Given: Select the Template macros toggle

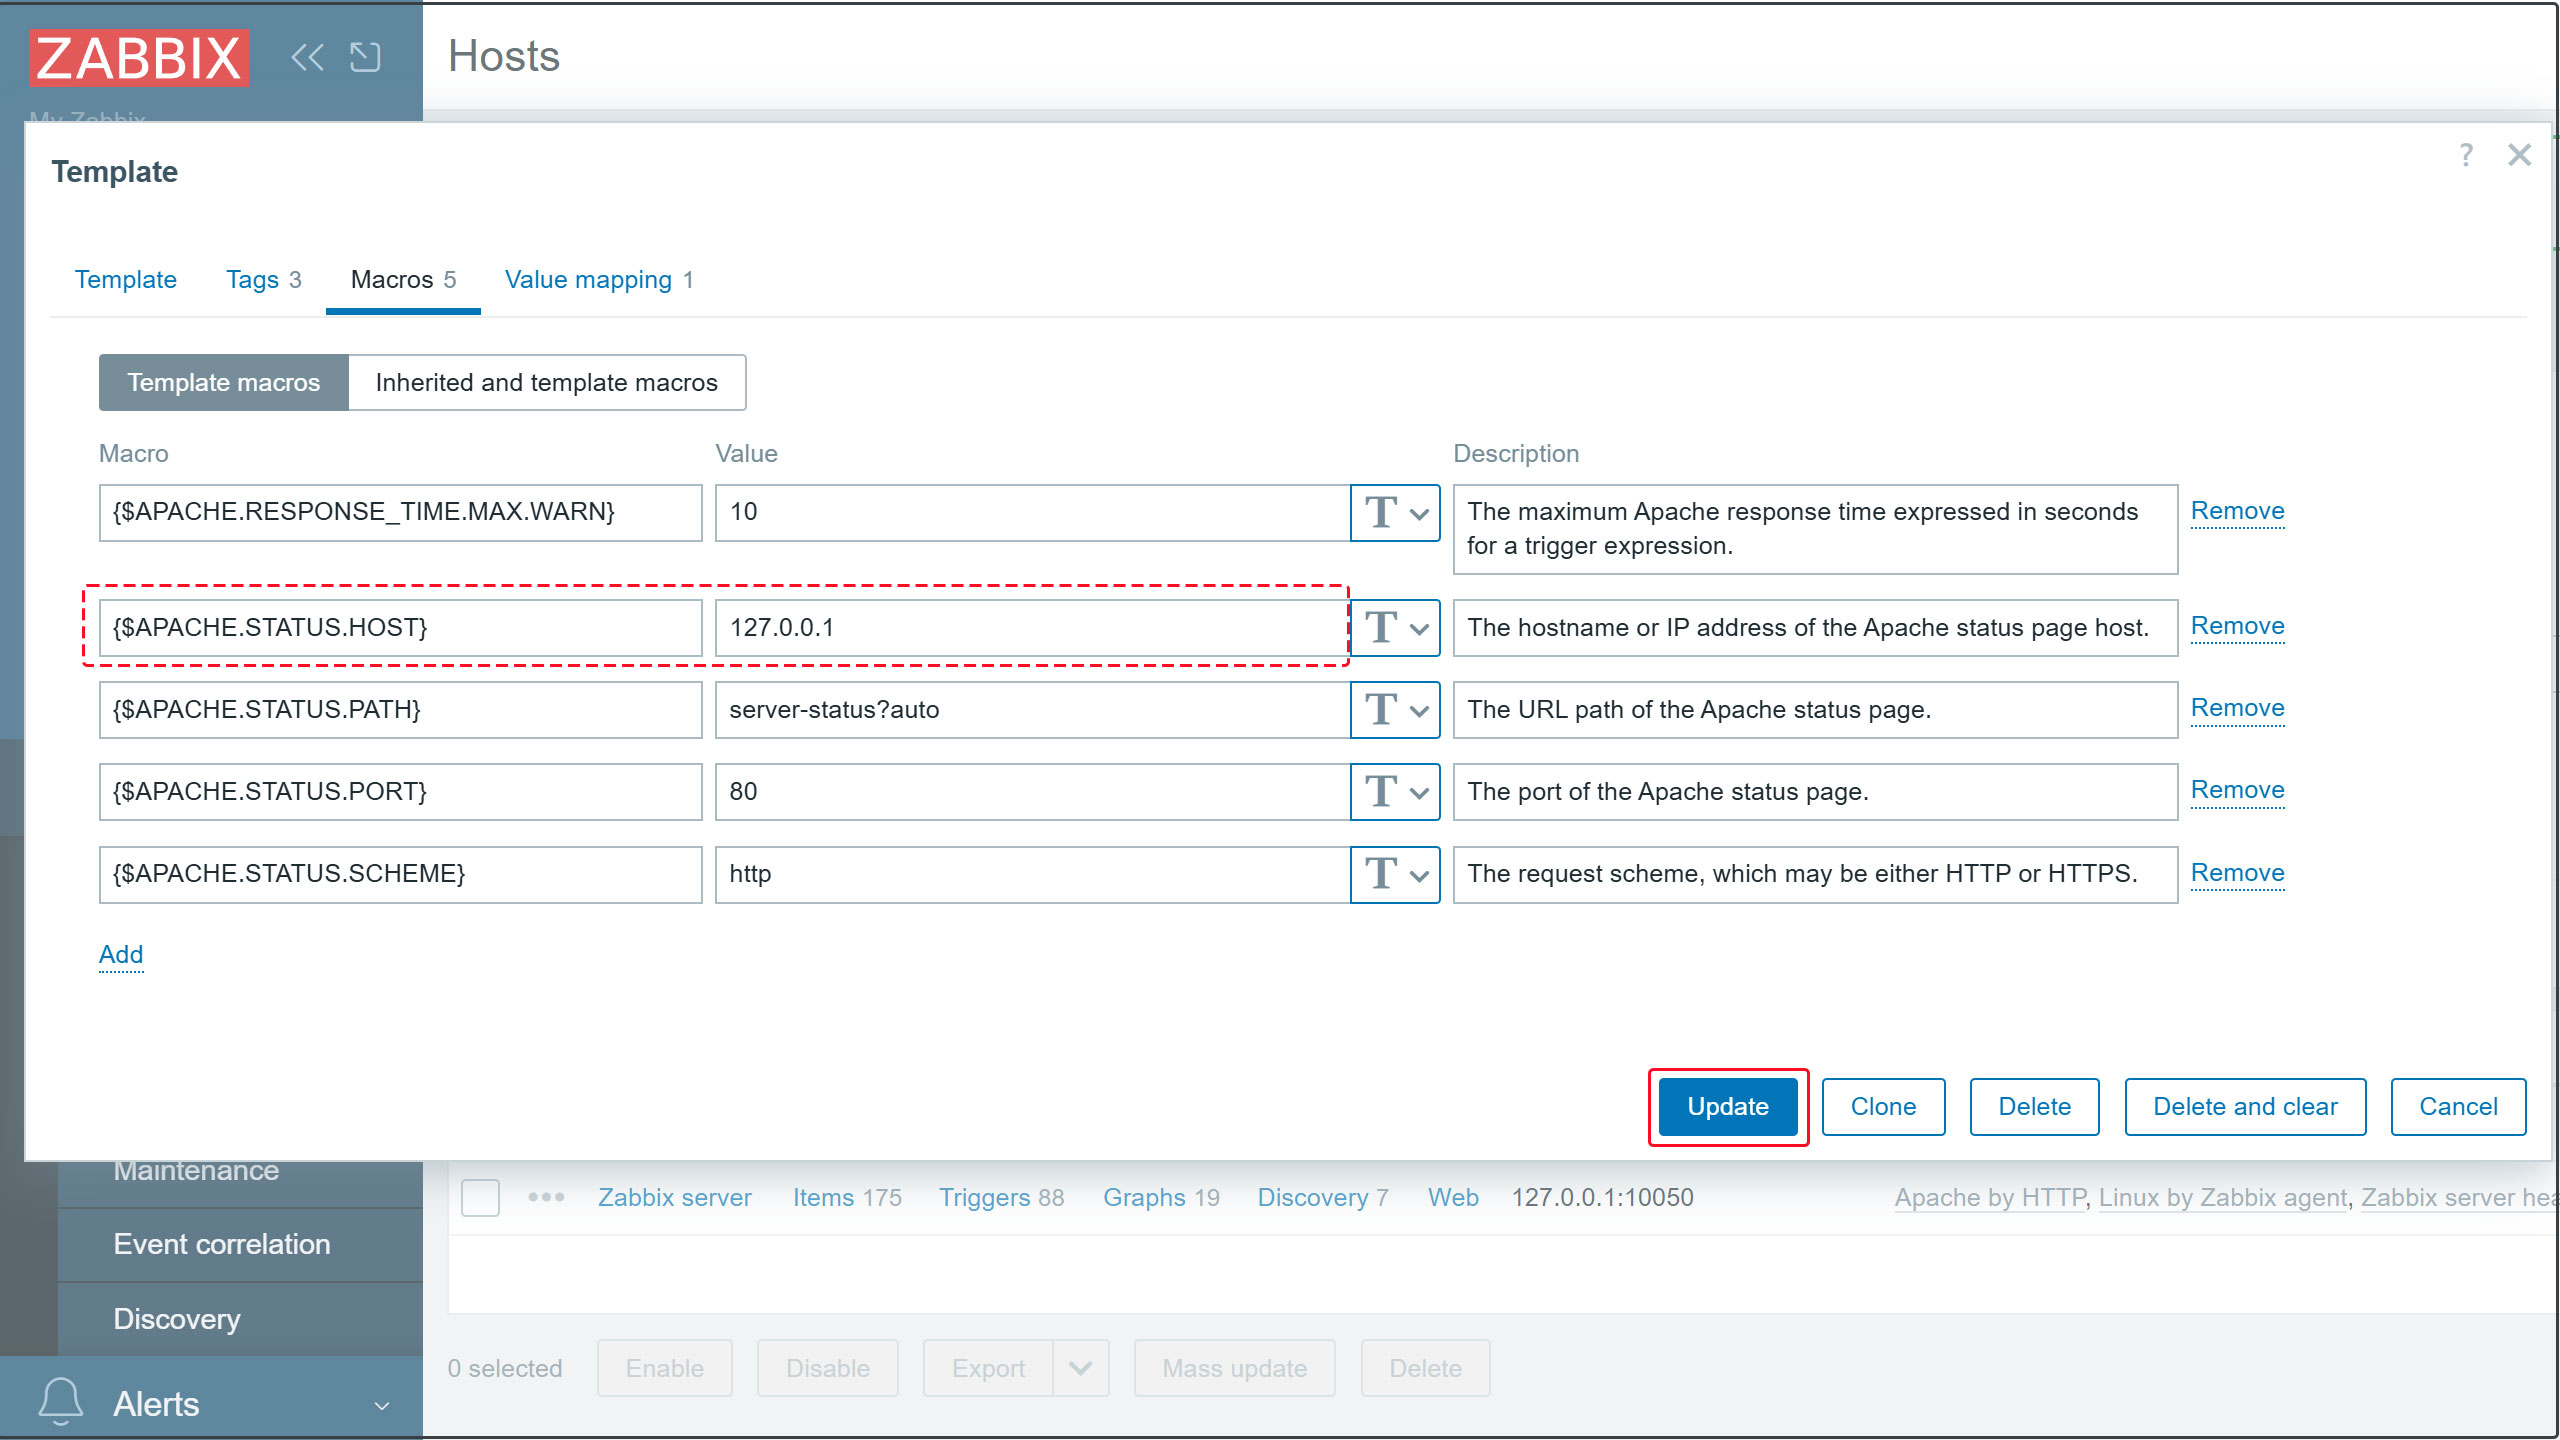Looking at the screenshot, I should (223, 382).
